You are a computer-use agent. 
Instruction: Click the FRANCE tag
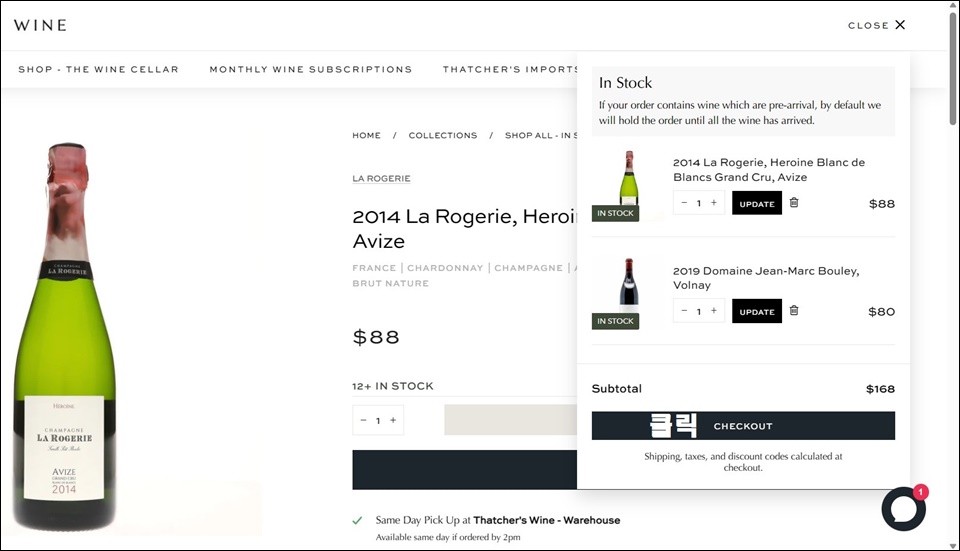[x=374, y=268]
